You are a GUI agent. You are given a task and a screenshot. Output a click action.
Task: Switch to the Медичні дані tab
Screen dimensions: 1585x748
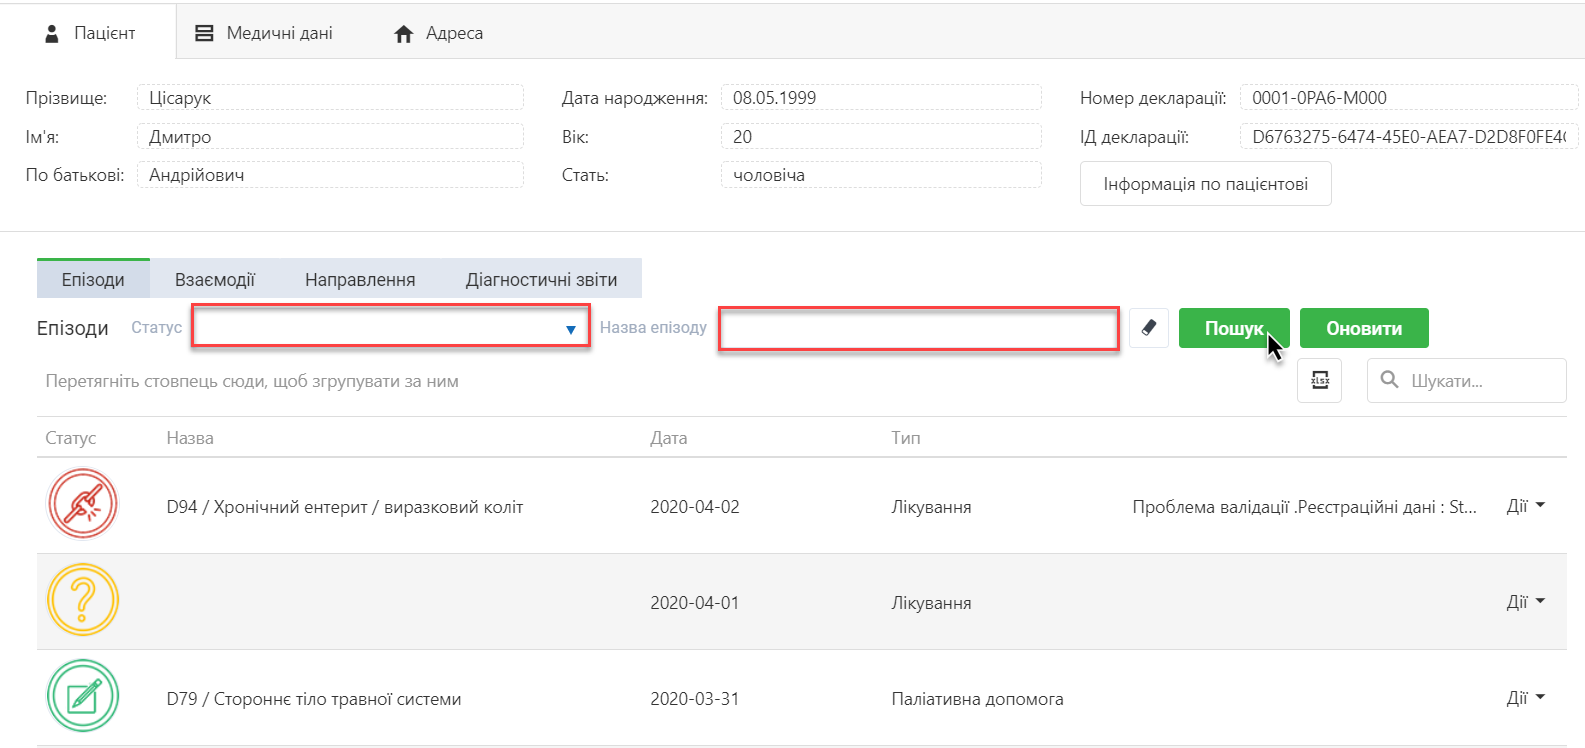point(264,33)
